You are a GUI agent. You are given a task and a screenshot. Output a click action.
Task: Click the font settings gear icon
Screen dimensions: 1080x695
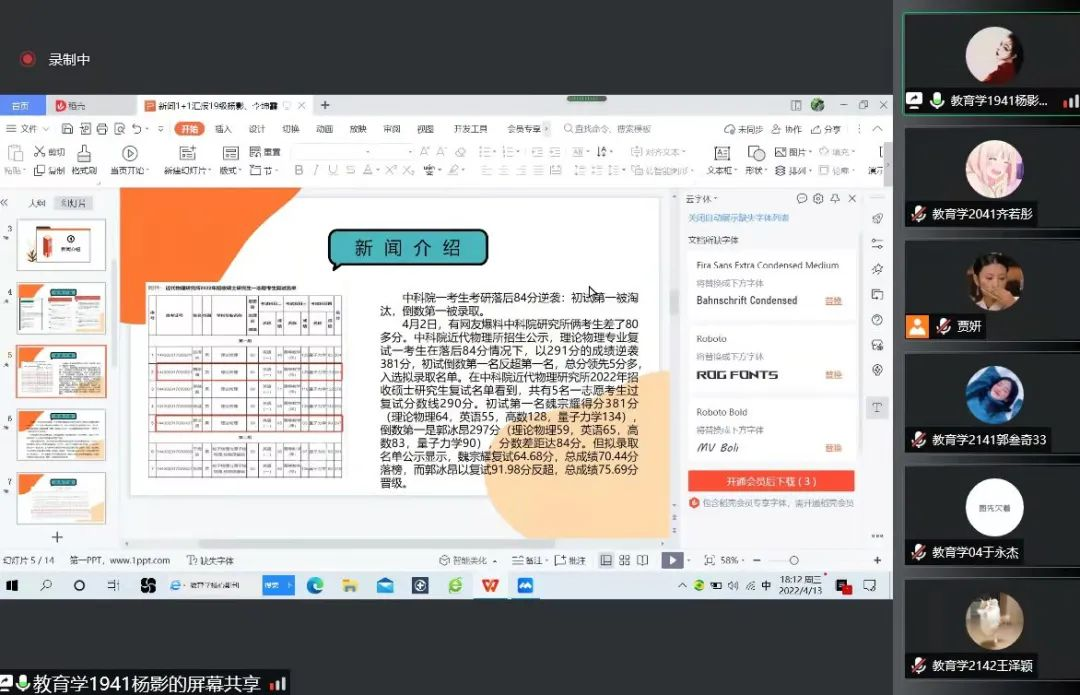coord(817,199)
